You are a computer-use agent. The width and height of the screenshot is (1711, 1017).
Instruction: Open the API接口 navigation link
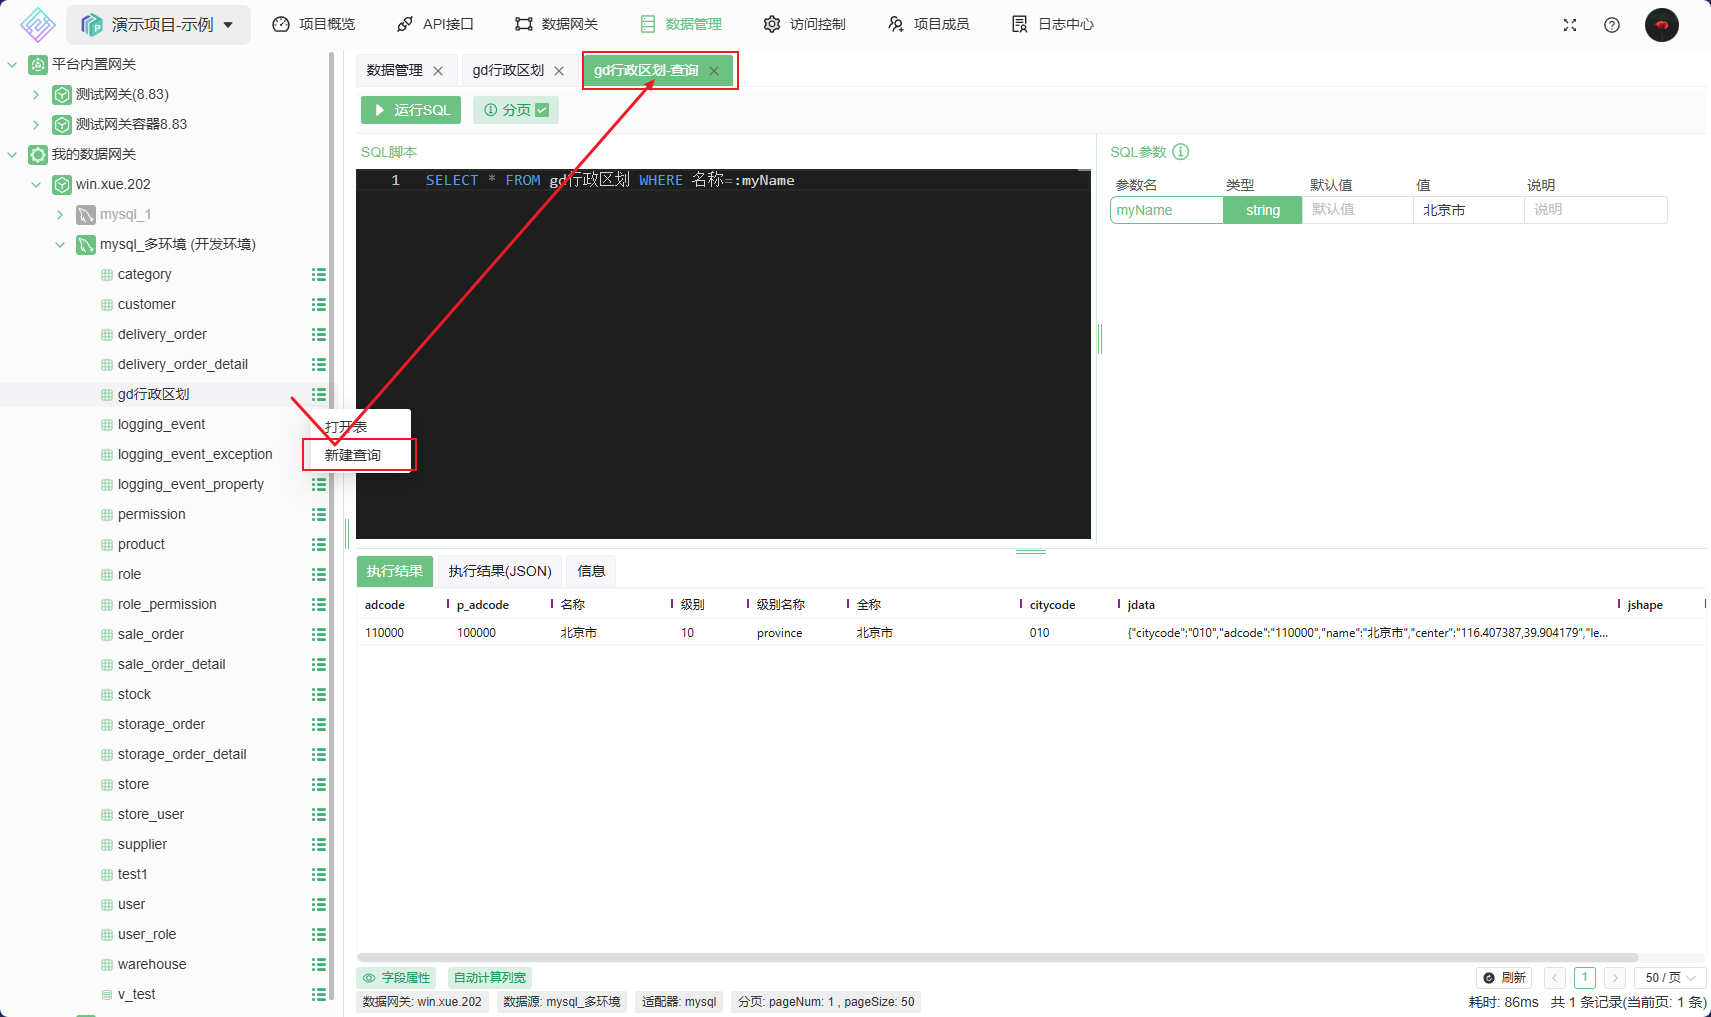[x=435, y=25]
